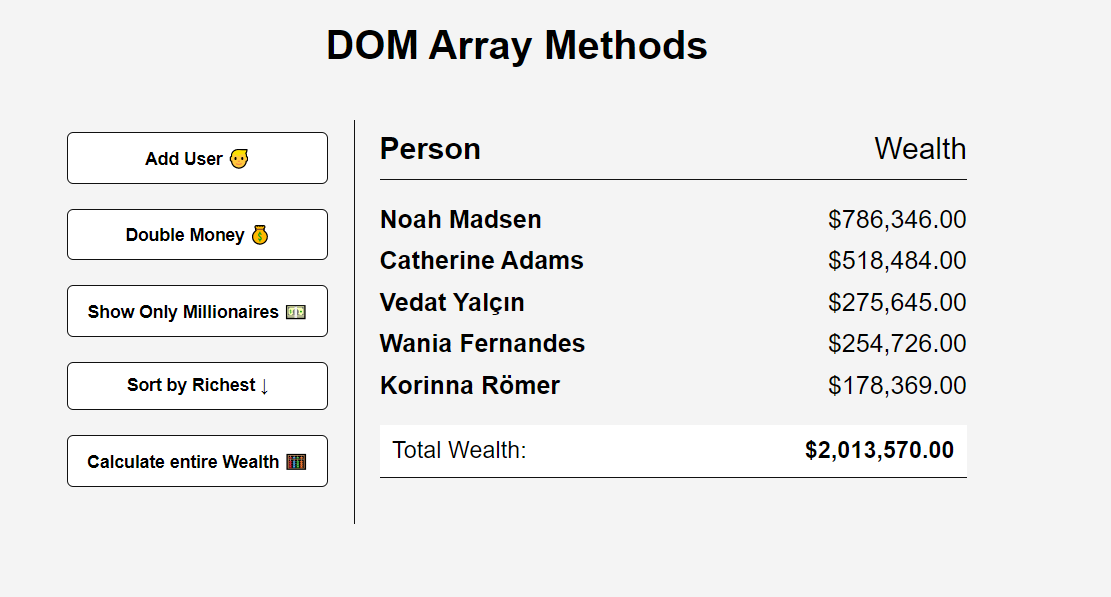Screen dimensions: 1111x597
Task: Double everyone's money
Action: click(x=197, y=234)
